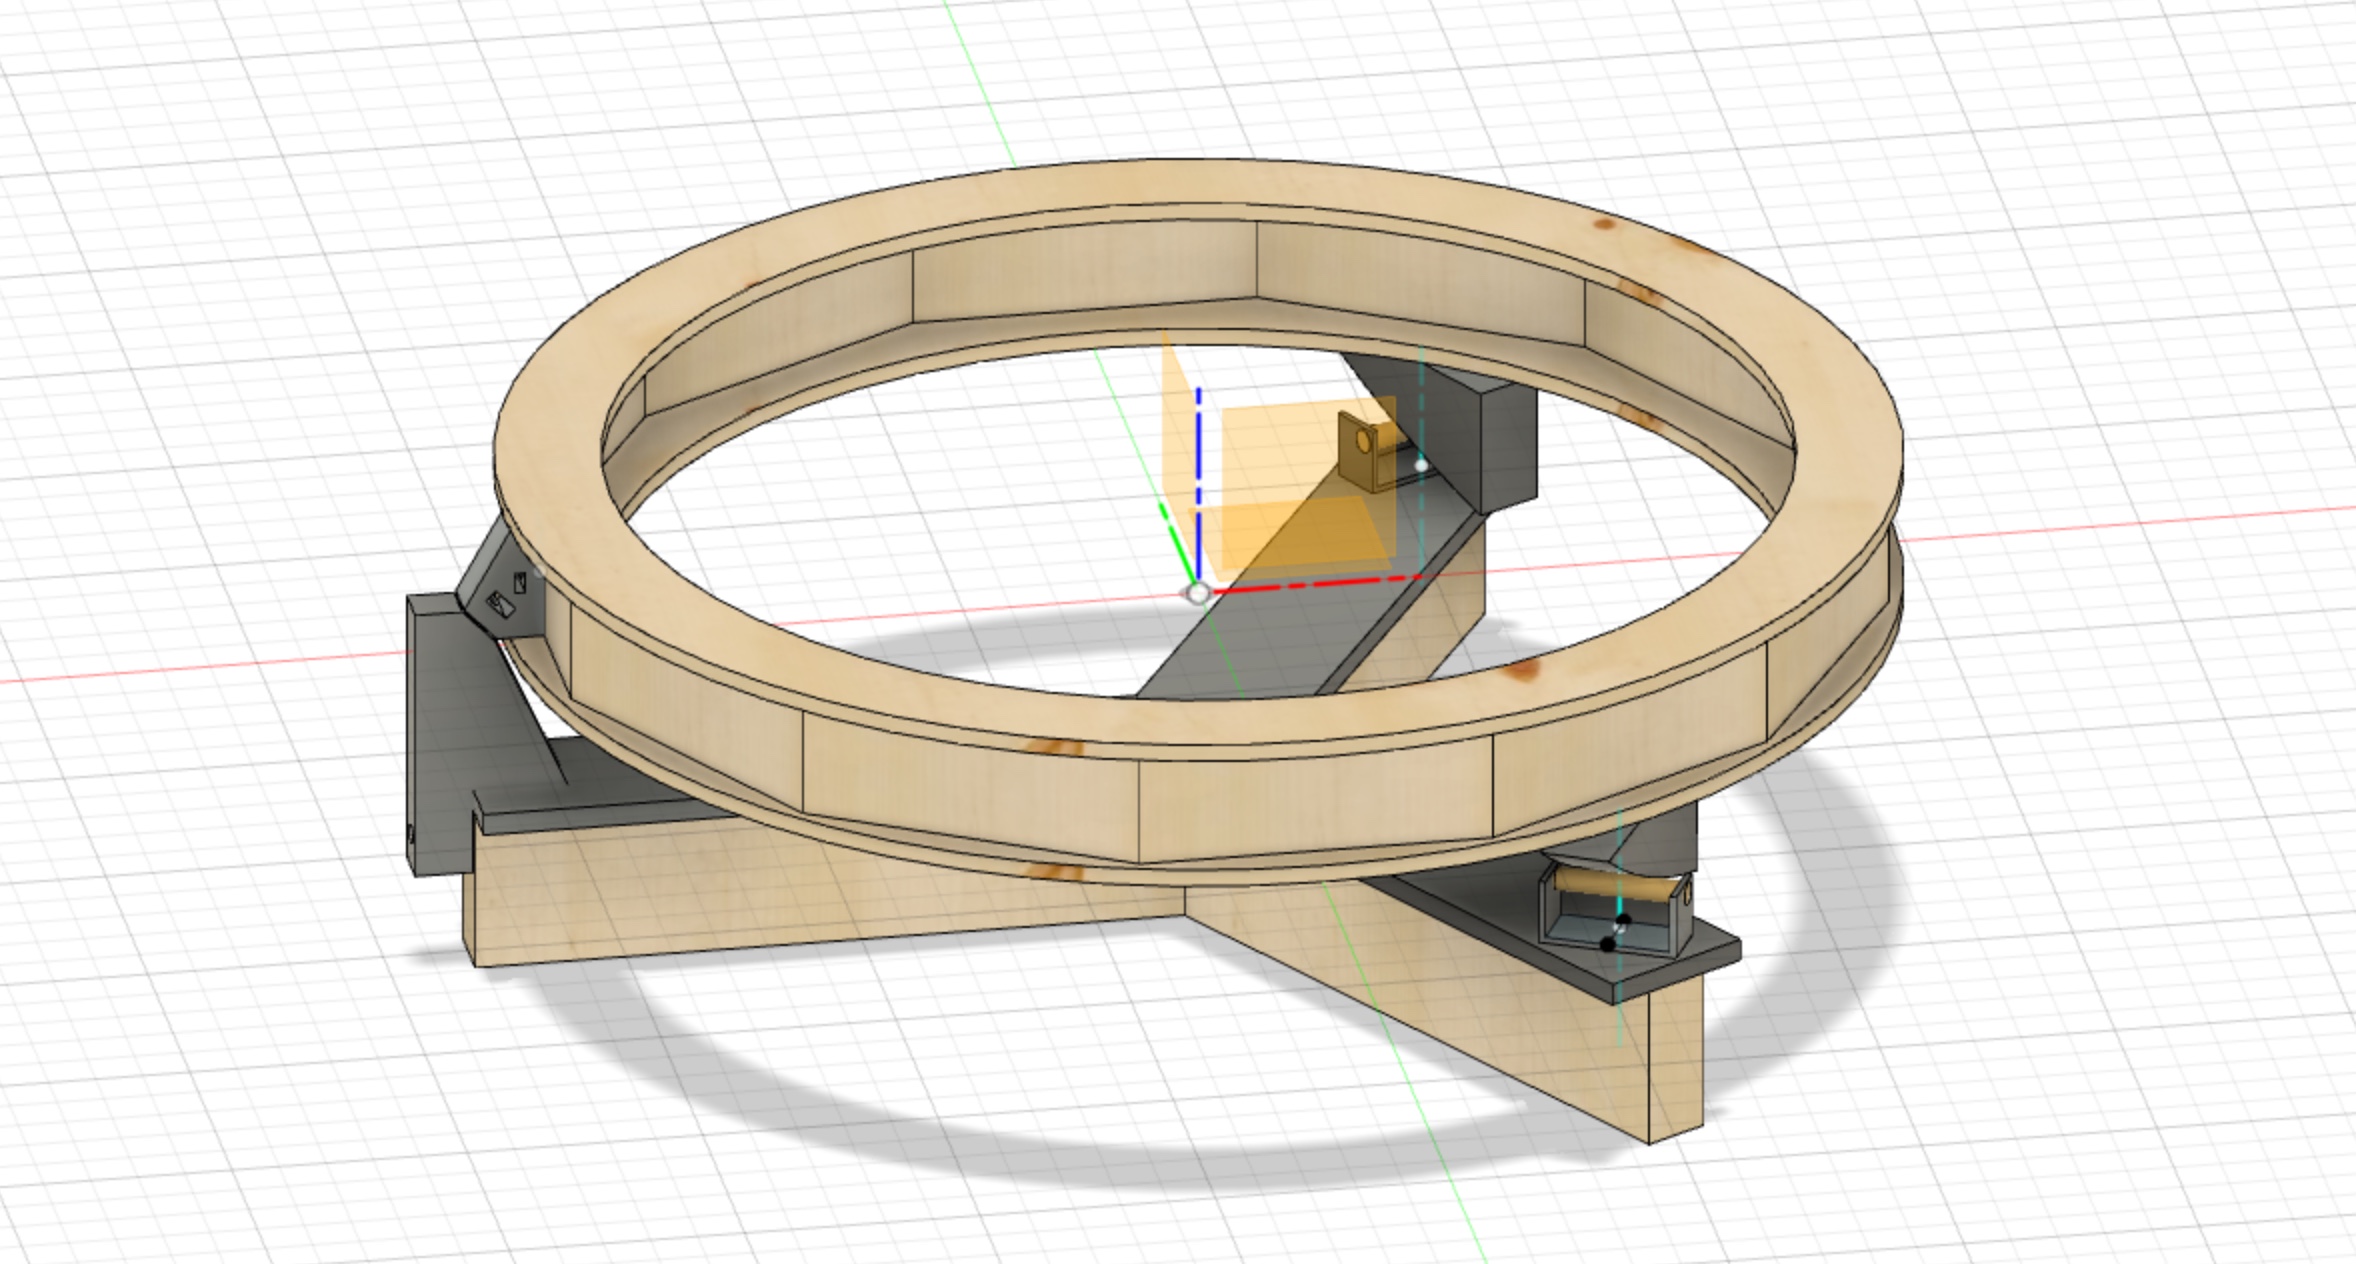Click the end face of right wooden leg
The image size is (2356, 1264).
(1675, 1060)
